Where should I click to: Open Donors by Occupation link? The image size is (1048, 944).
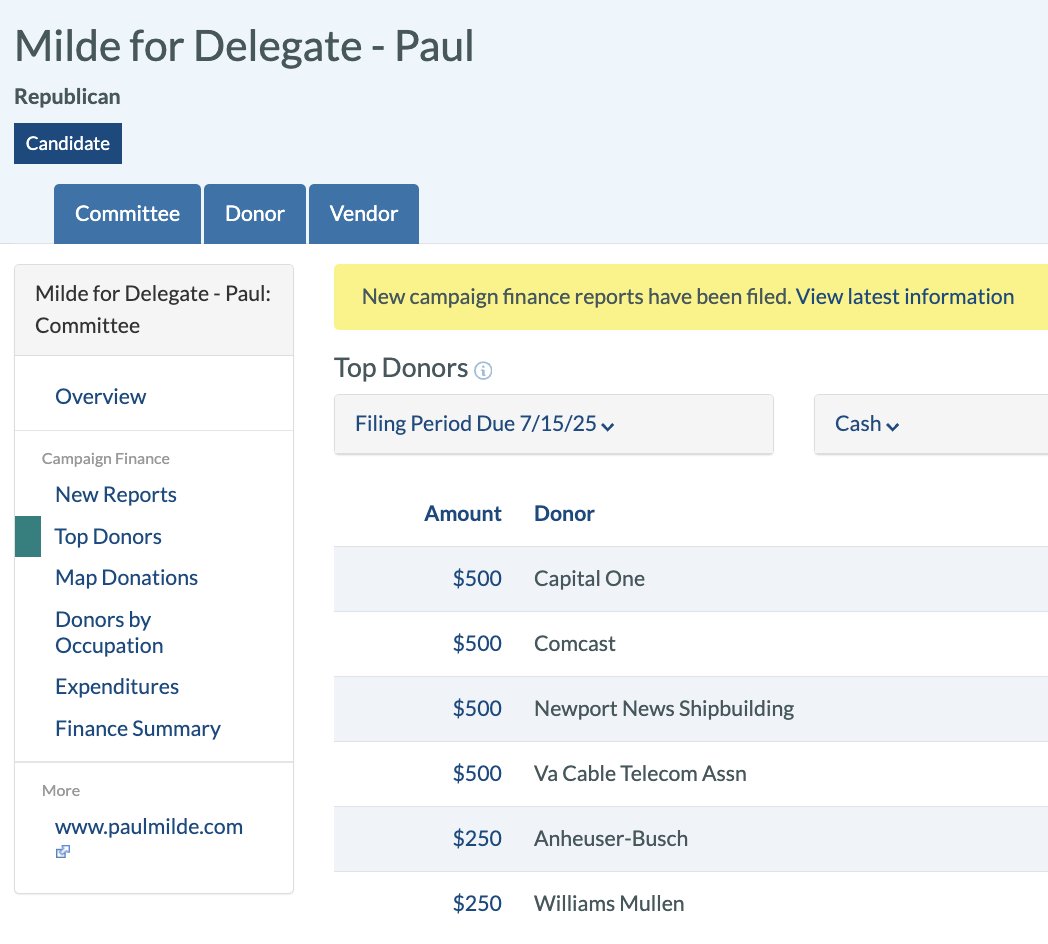point(109,632)
